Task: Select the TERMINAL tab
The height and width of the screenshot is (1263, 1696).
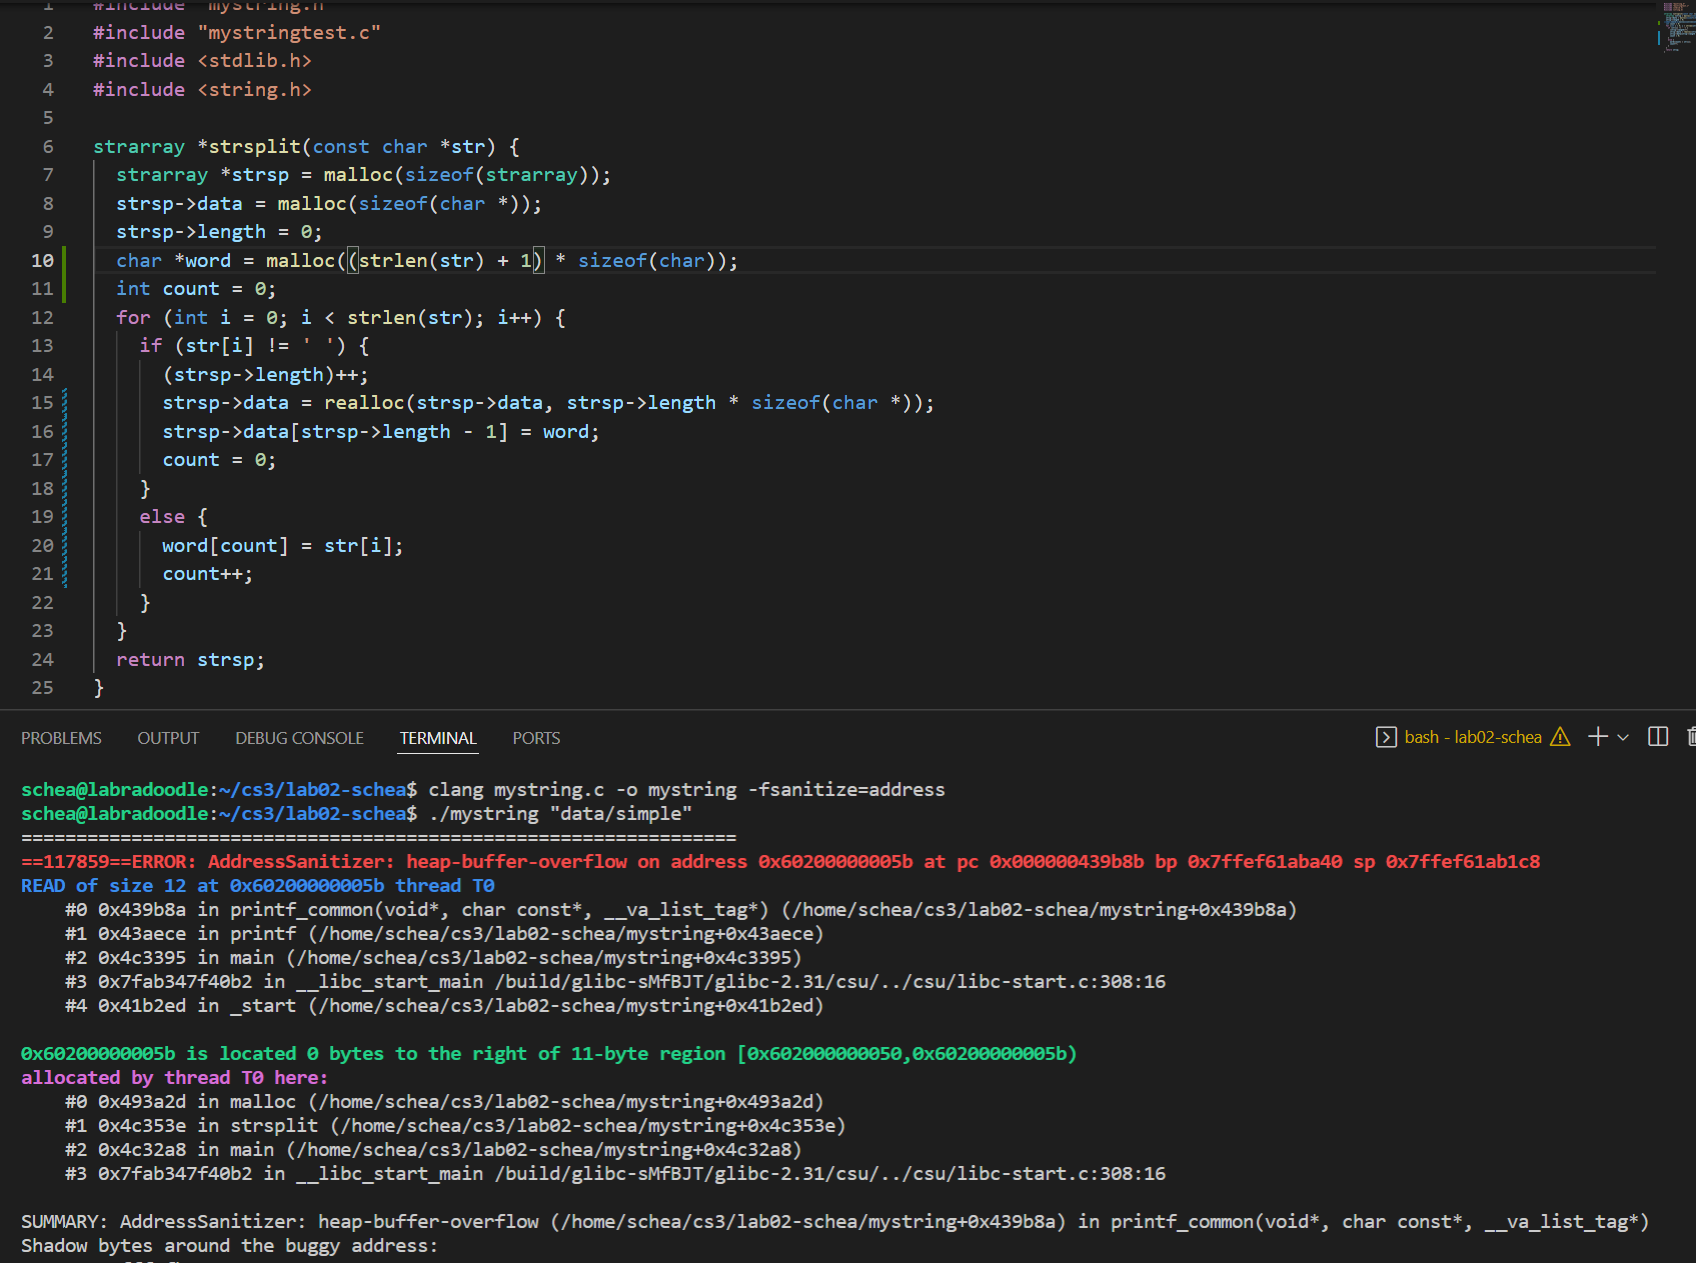Action: 438,738
